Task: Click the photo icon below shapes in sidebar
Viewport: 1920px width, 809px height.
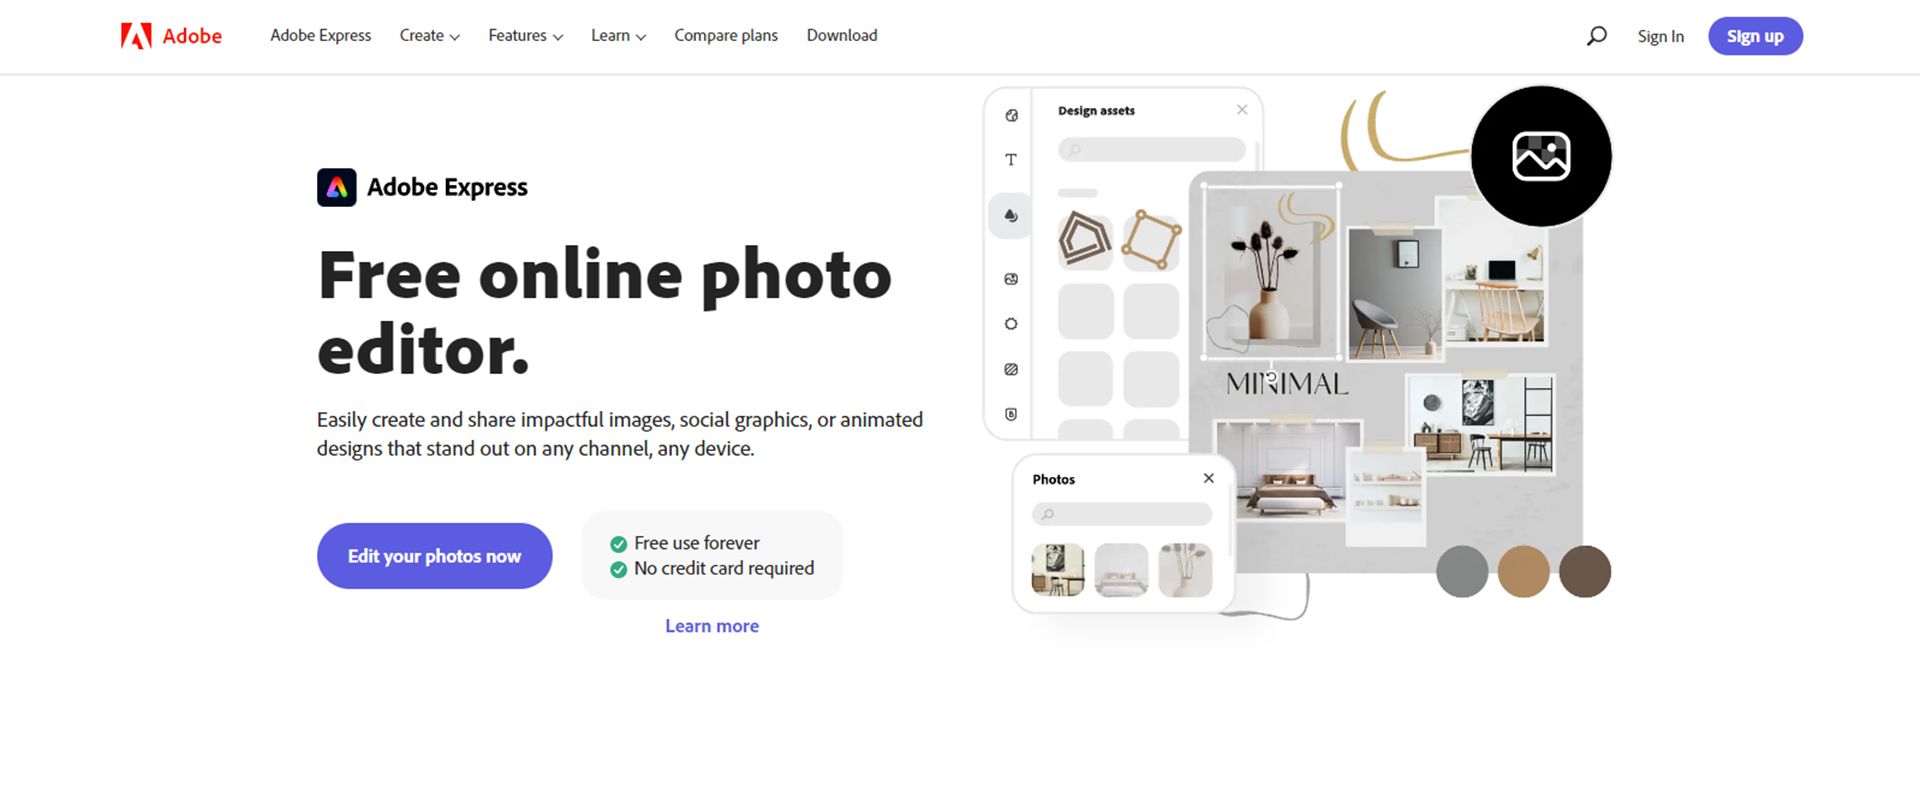Action: click(x=1011, y=279)
